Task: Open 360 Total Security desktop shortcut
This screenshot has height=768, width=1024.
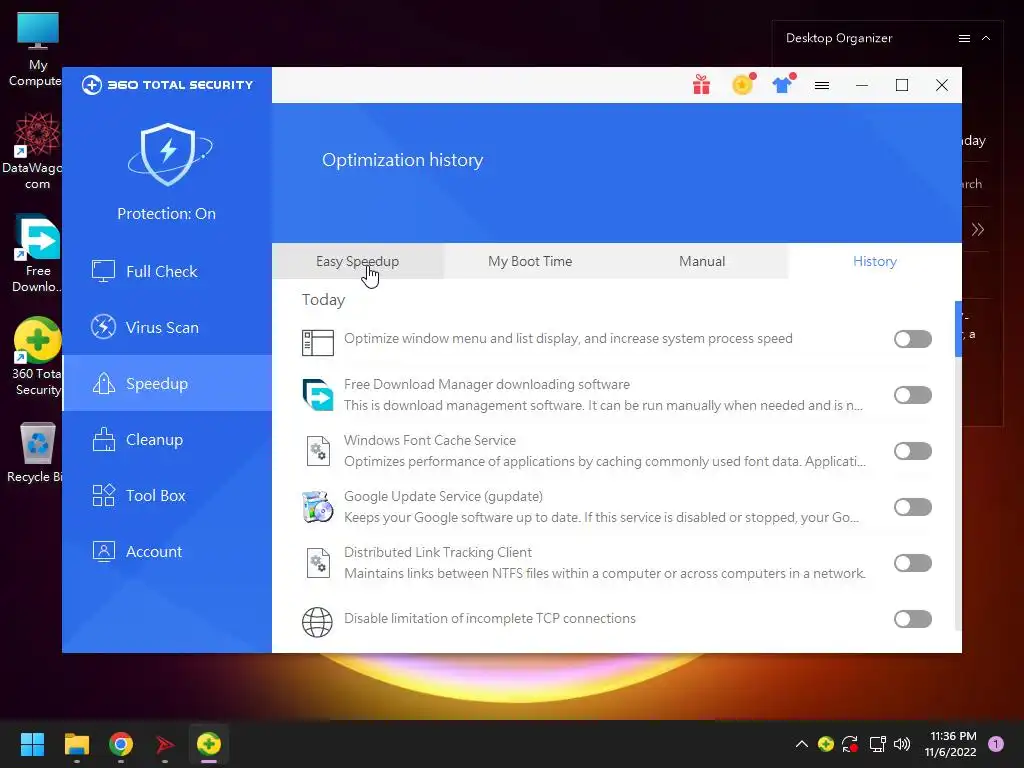Action: pyautogui.click(x=37, y=357)
